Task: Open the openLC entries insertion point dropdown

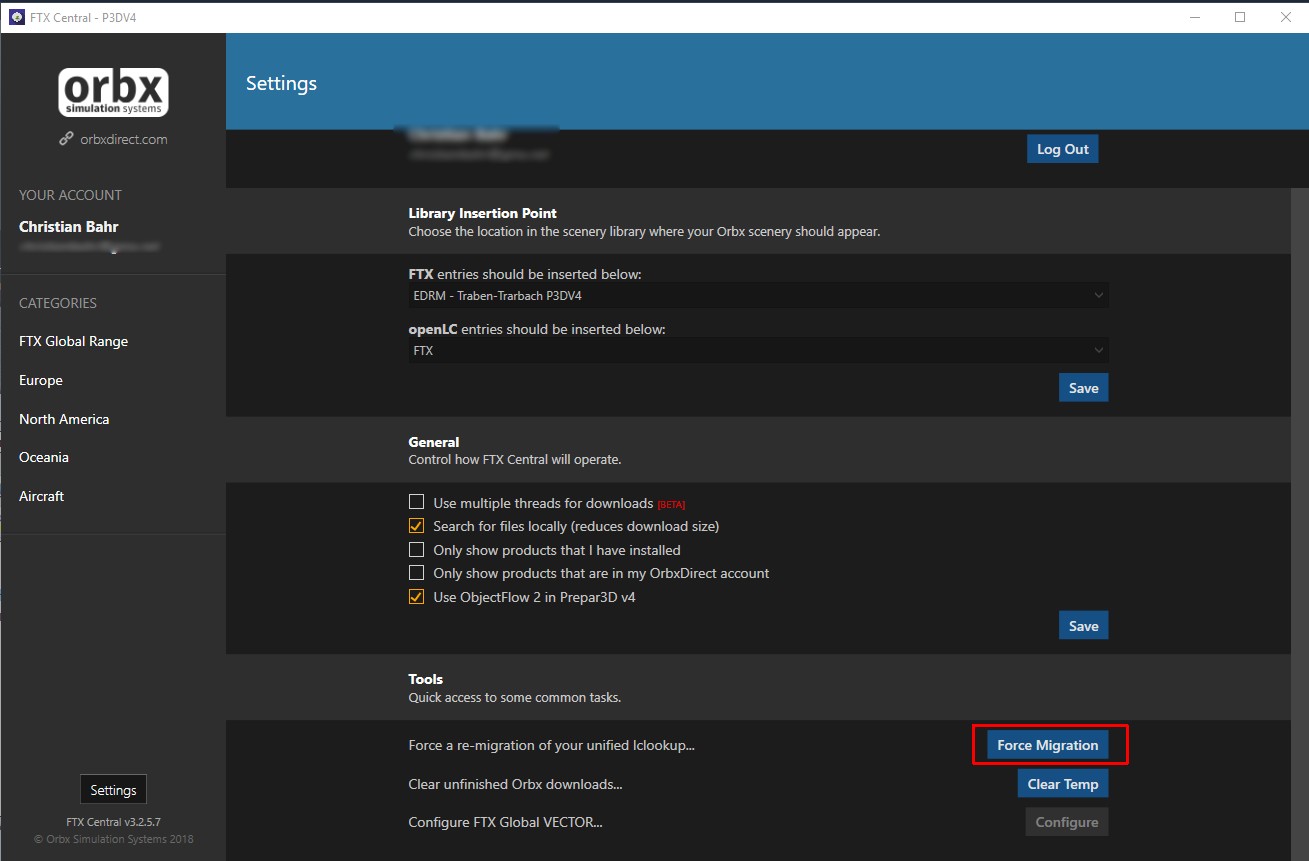Action: pos(758,351)
